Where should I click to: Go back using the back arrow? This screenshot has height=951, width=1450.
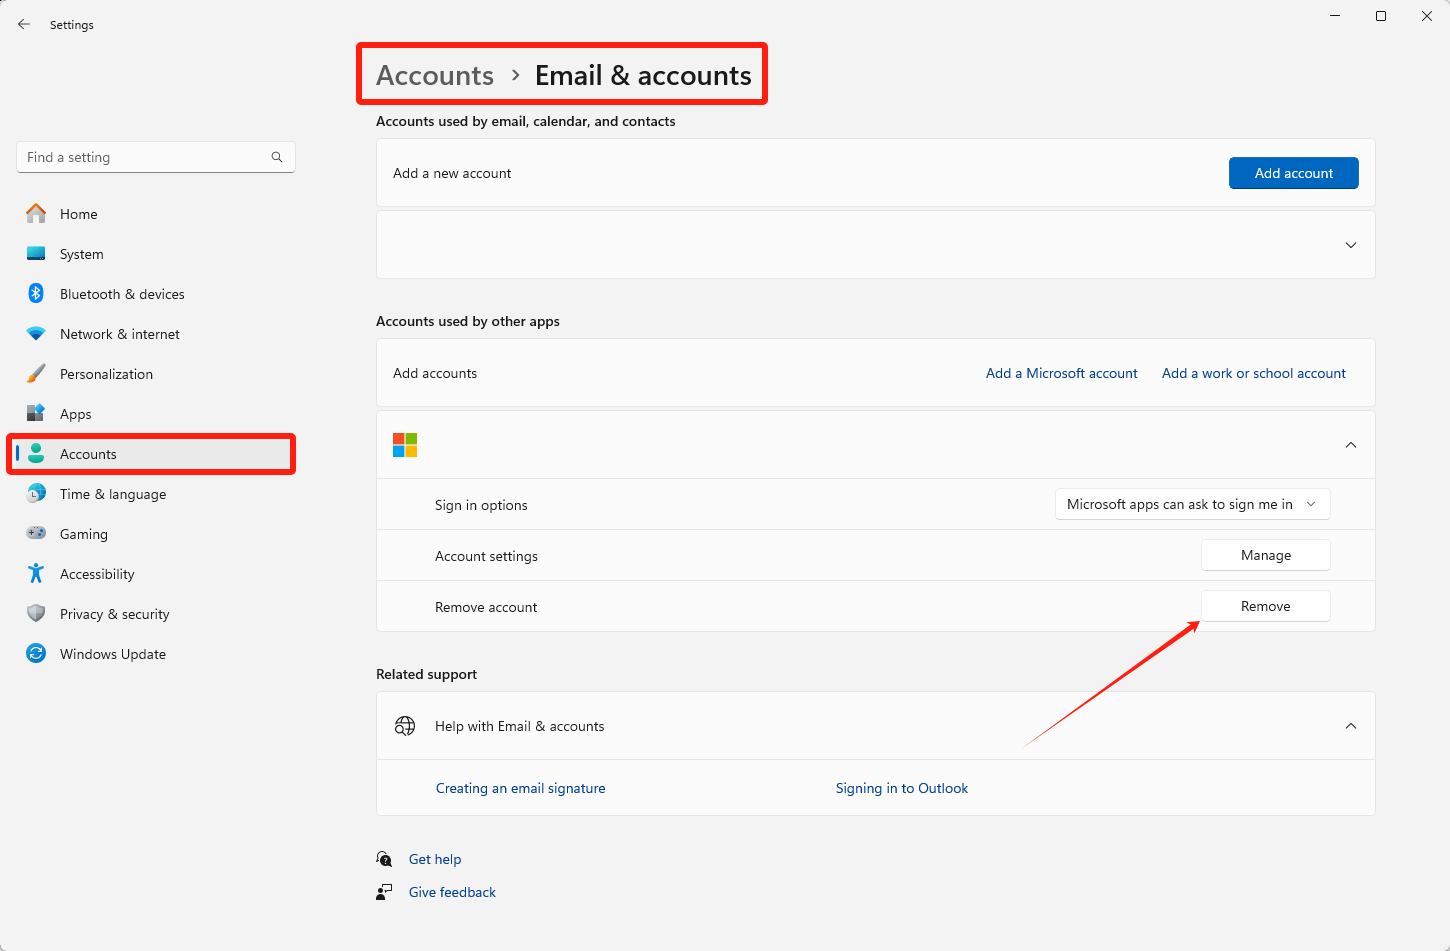click(x=24, y=24)
